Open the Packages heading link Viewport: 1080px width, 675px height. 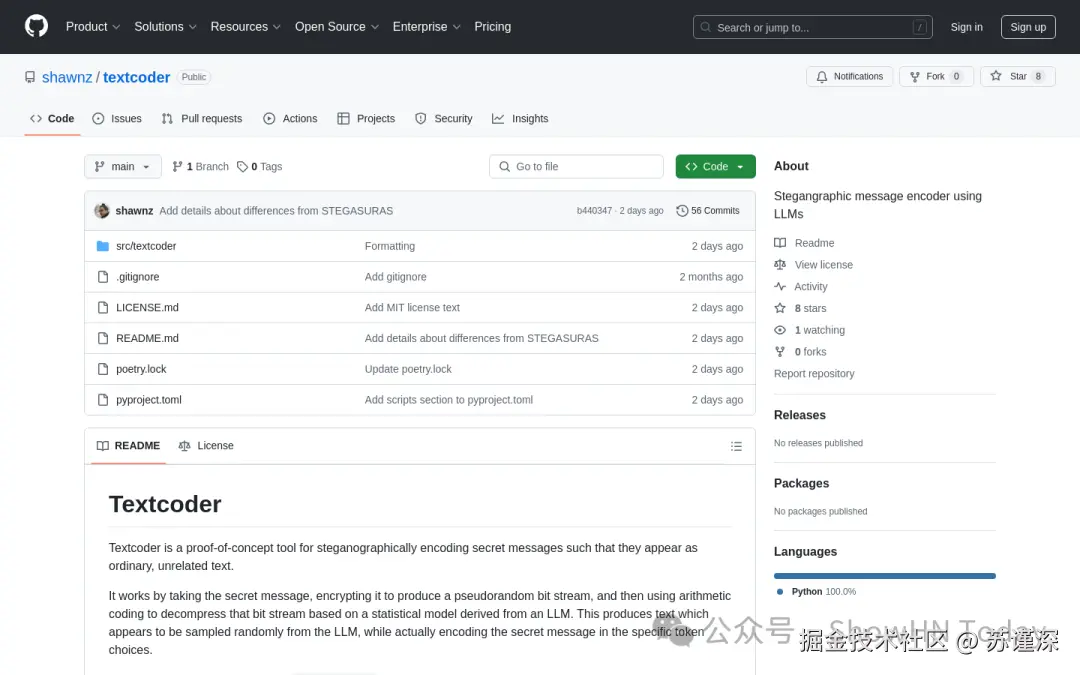[x=801, y=484]
